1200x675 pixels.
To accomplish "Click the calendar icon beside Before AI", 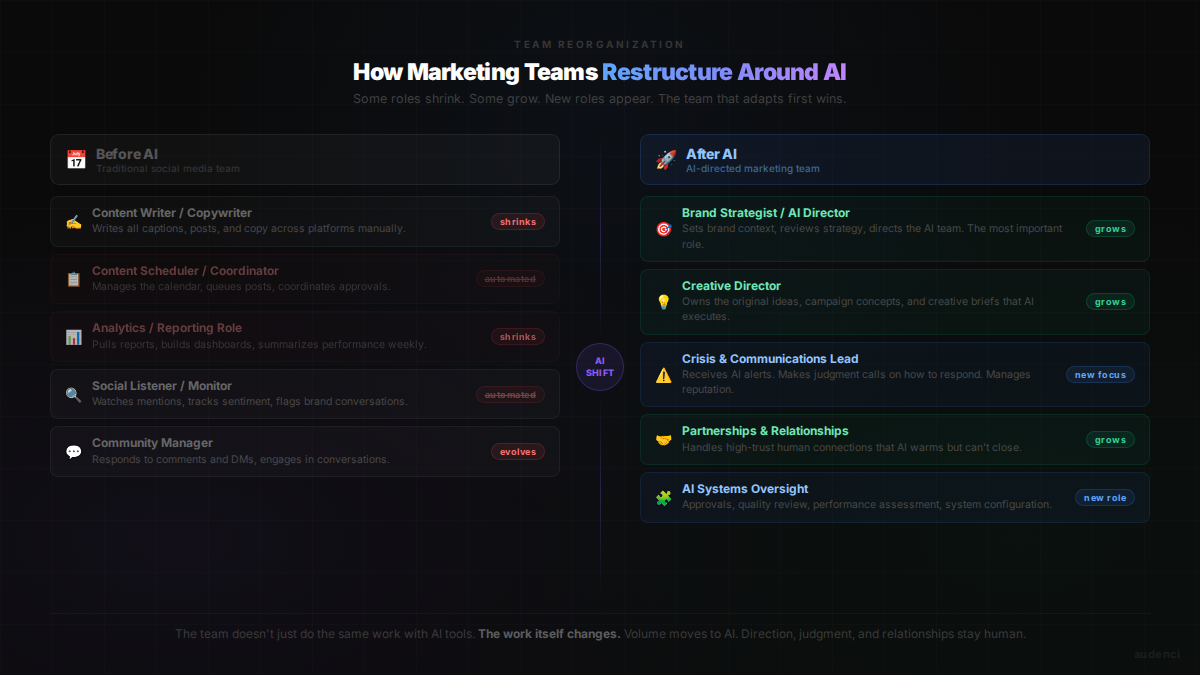I will [76, 160].
